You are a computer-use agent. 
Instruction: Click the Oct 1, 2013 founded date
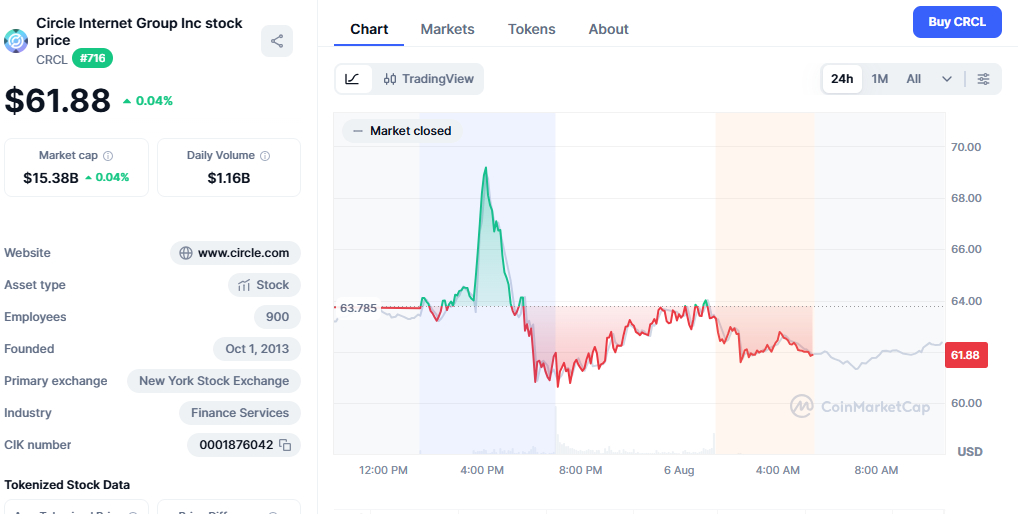pos(257,349)
